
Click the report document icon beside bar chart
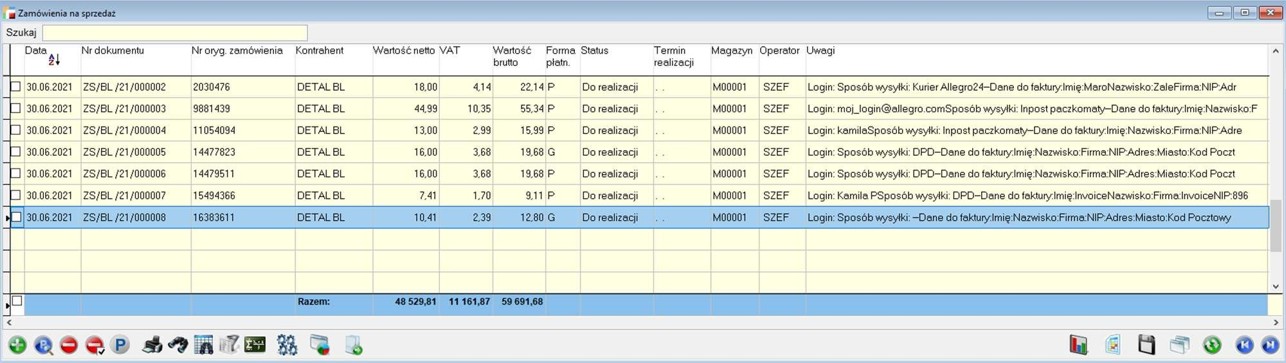pyautogui.click(x=1112, y=345)
